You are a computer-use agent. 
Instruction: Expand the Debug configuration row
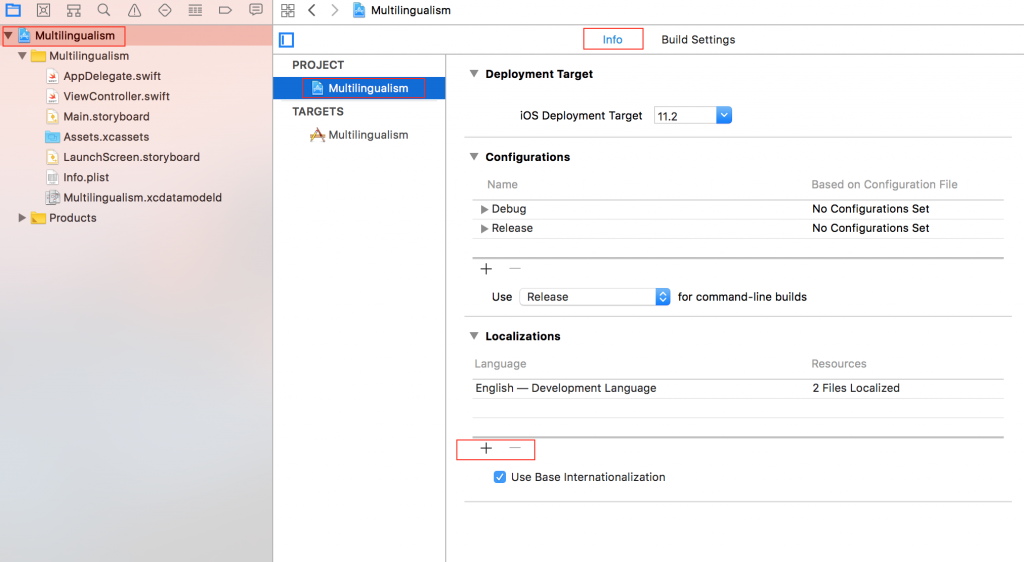pyautogui.click(x=484, y=209)
